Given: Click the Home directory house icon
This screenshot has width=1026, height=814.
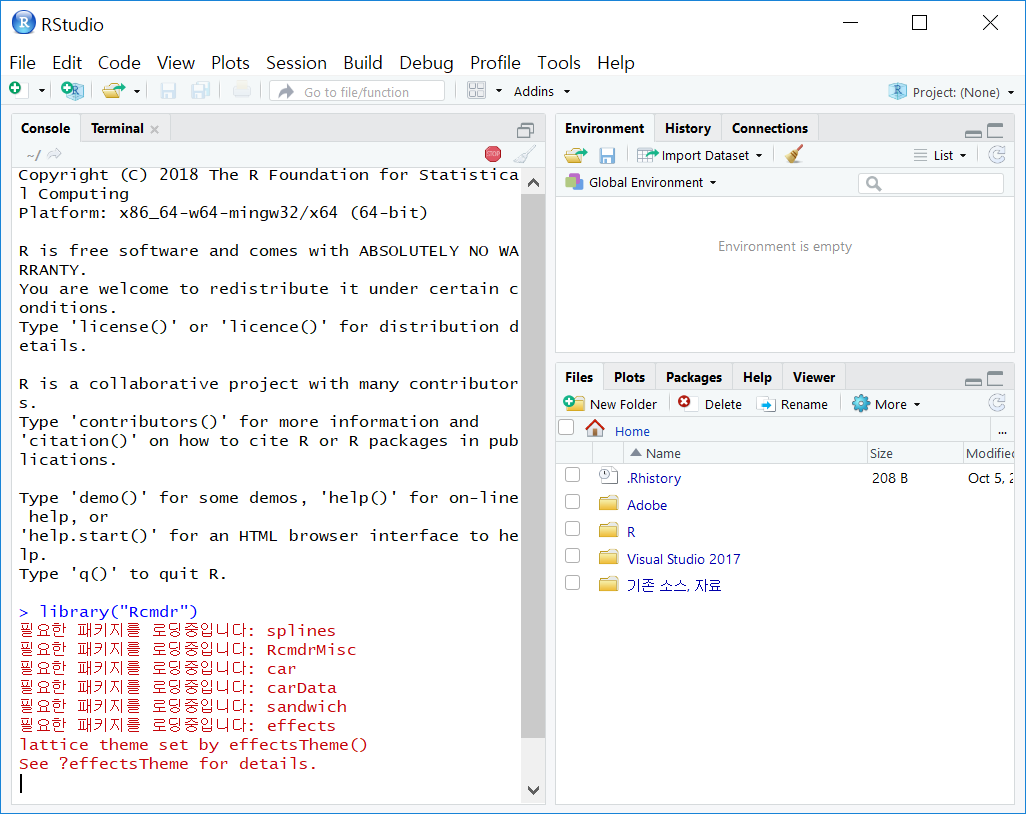Looking at the screenshot, I should pyautogui.click(x=595, y=429).
